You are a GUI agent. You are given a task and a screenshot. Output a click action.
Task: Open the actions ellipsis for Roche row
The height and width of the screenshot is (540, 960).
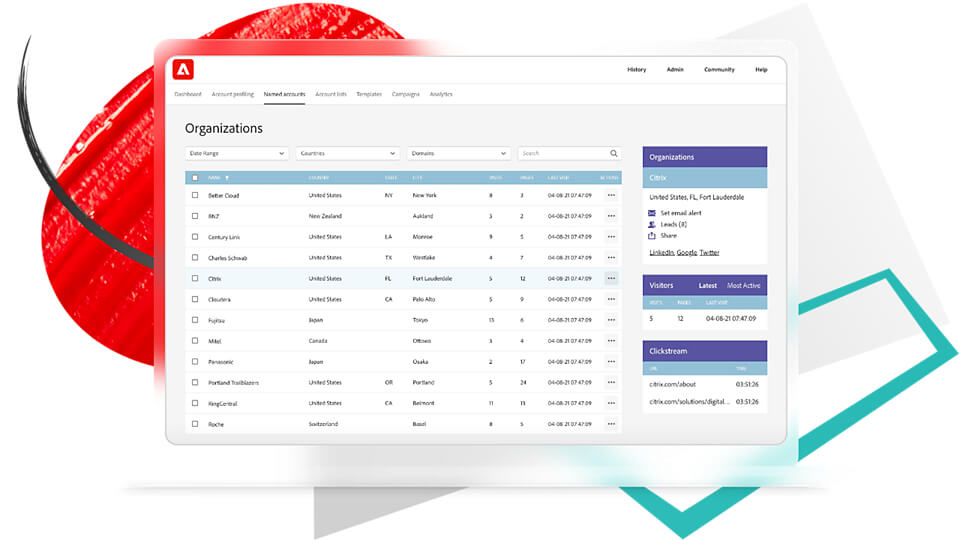tap(611, 424)
